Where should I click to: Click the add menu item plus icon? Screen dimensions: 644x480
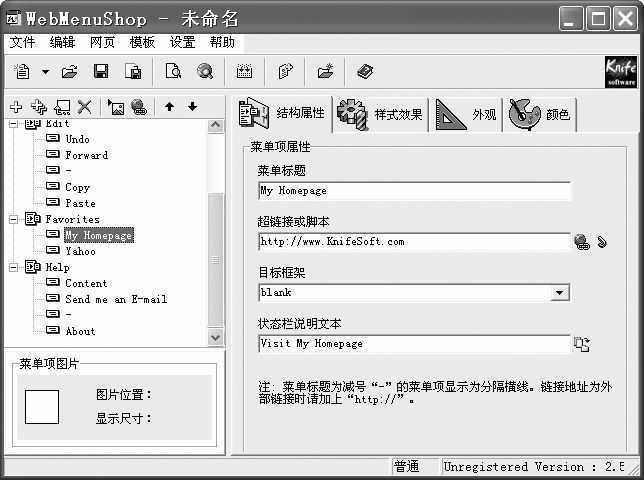(15, 107)
